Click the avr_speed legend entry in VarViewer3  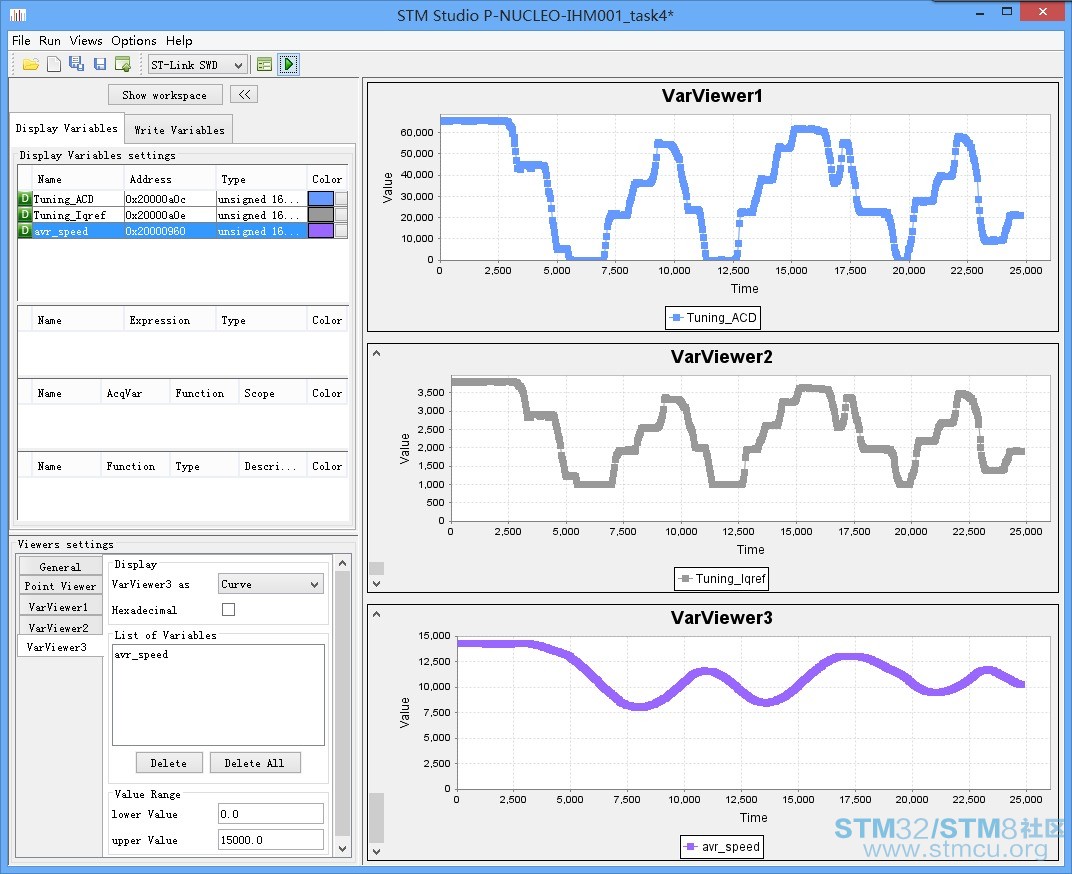[722, 847]
